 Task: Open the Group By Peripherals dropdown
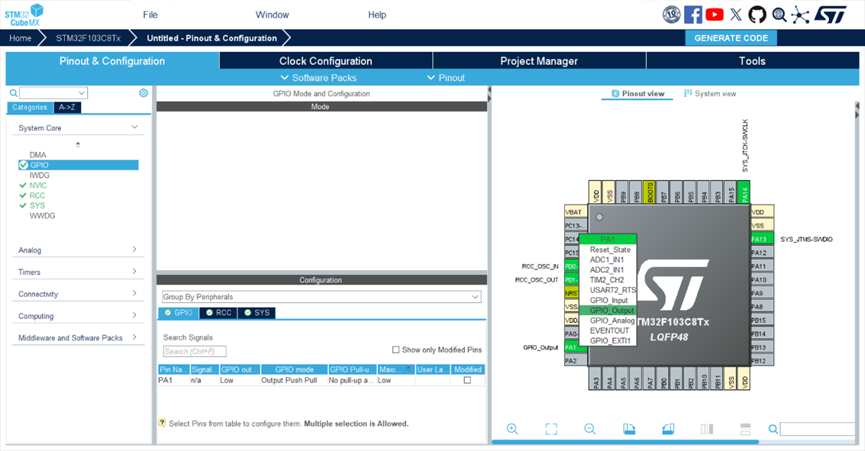coord(321,297)
